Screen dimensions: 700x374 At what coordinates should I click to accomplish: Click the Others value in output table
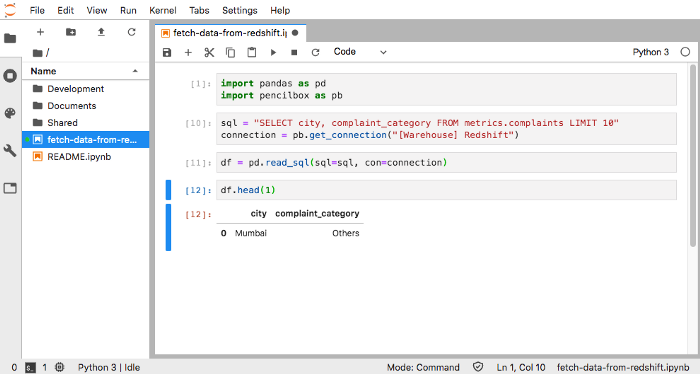click(x=346, y=233)
